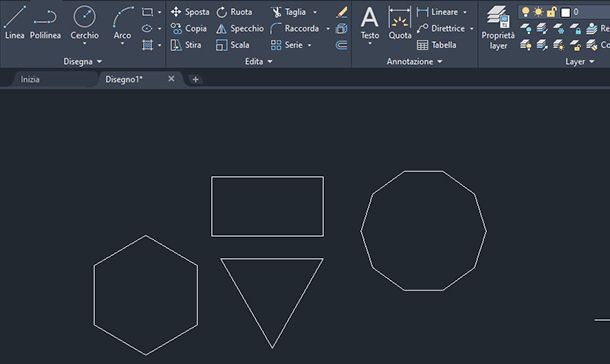Image resolution: width=610 pixels, height=364 pixels.
Task: Select the Lineare dimension tool
Action: [437, 12]
